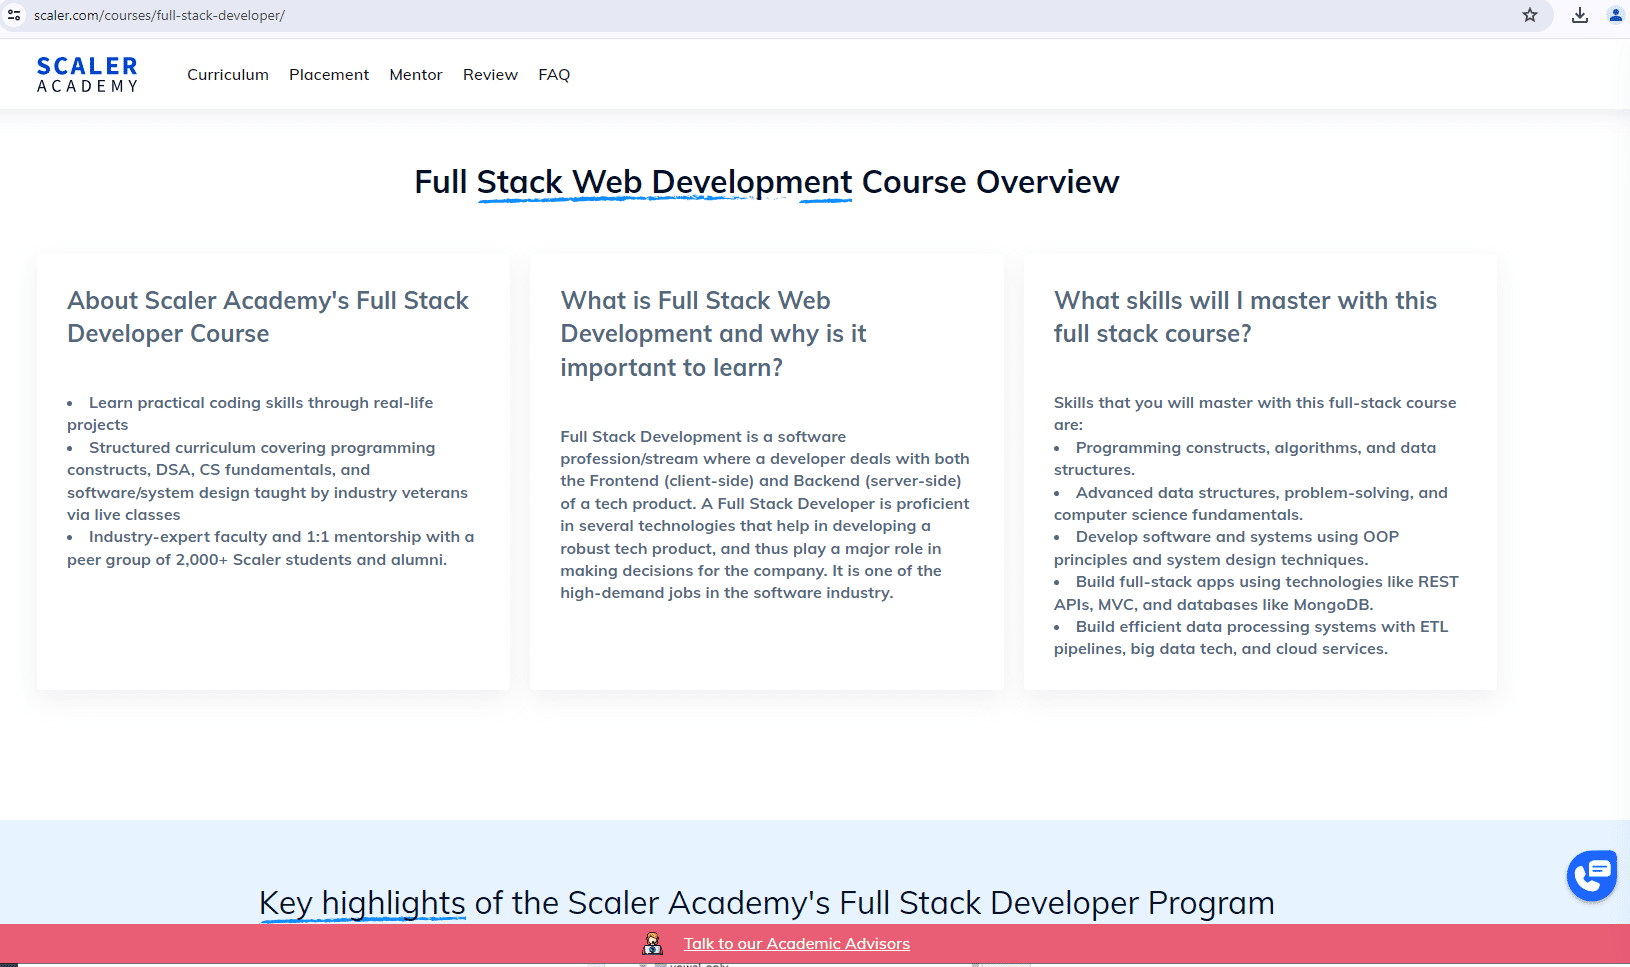Select the Build full-stack apps using REST bullet
The height and width of the screenshot is (967, 1630).
point(1256,593)
